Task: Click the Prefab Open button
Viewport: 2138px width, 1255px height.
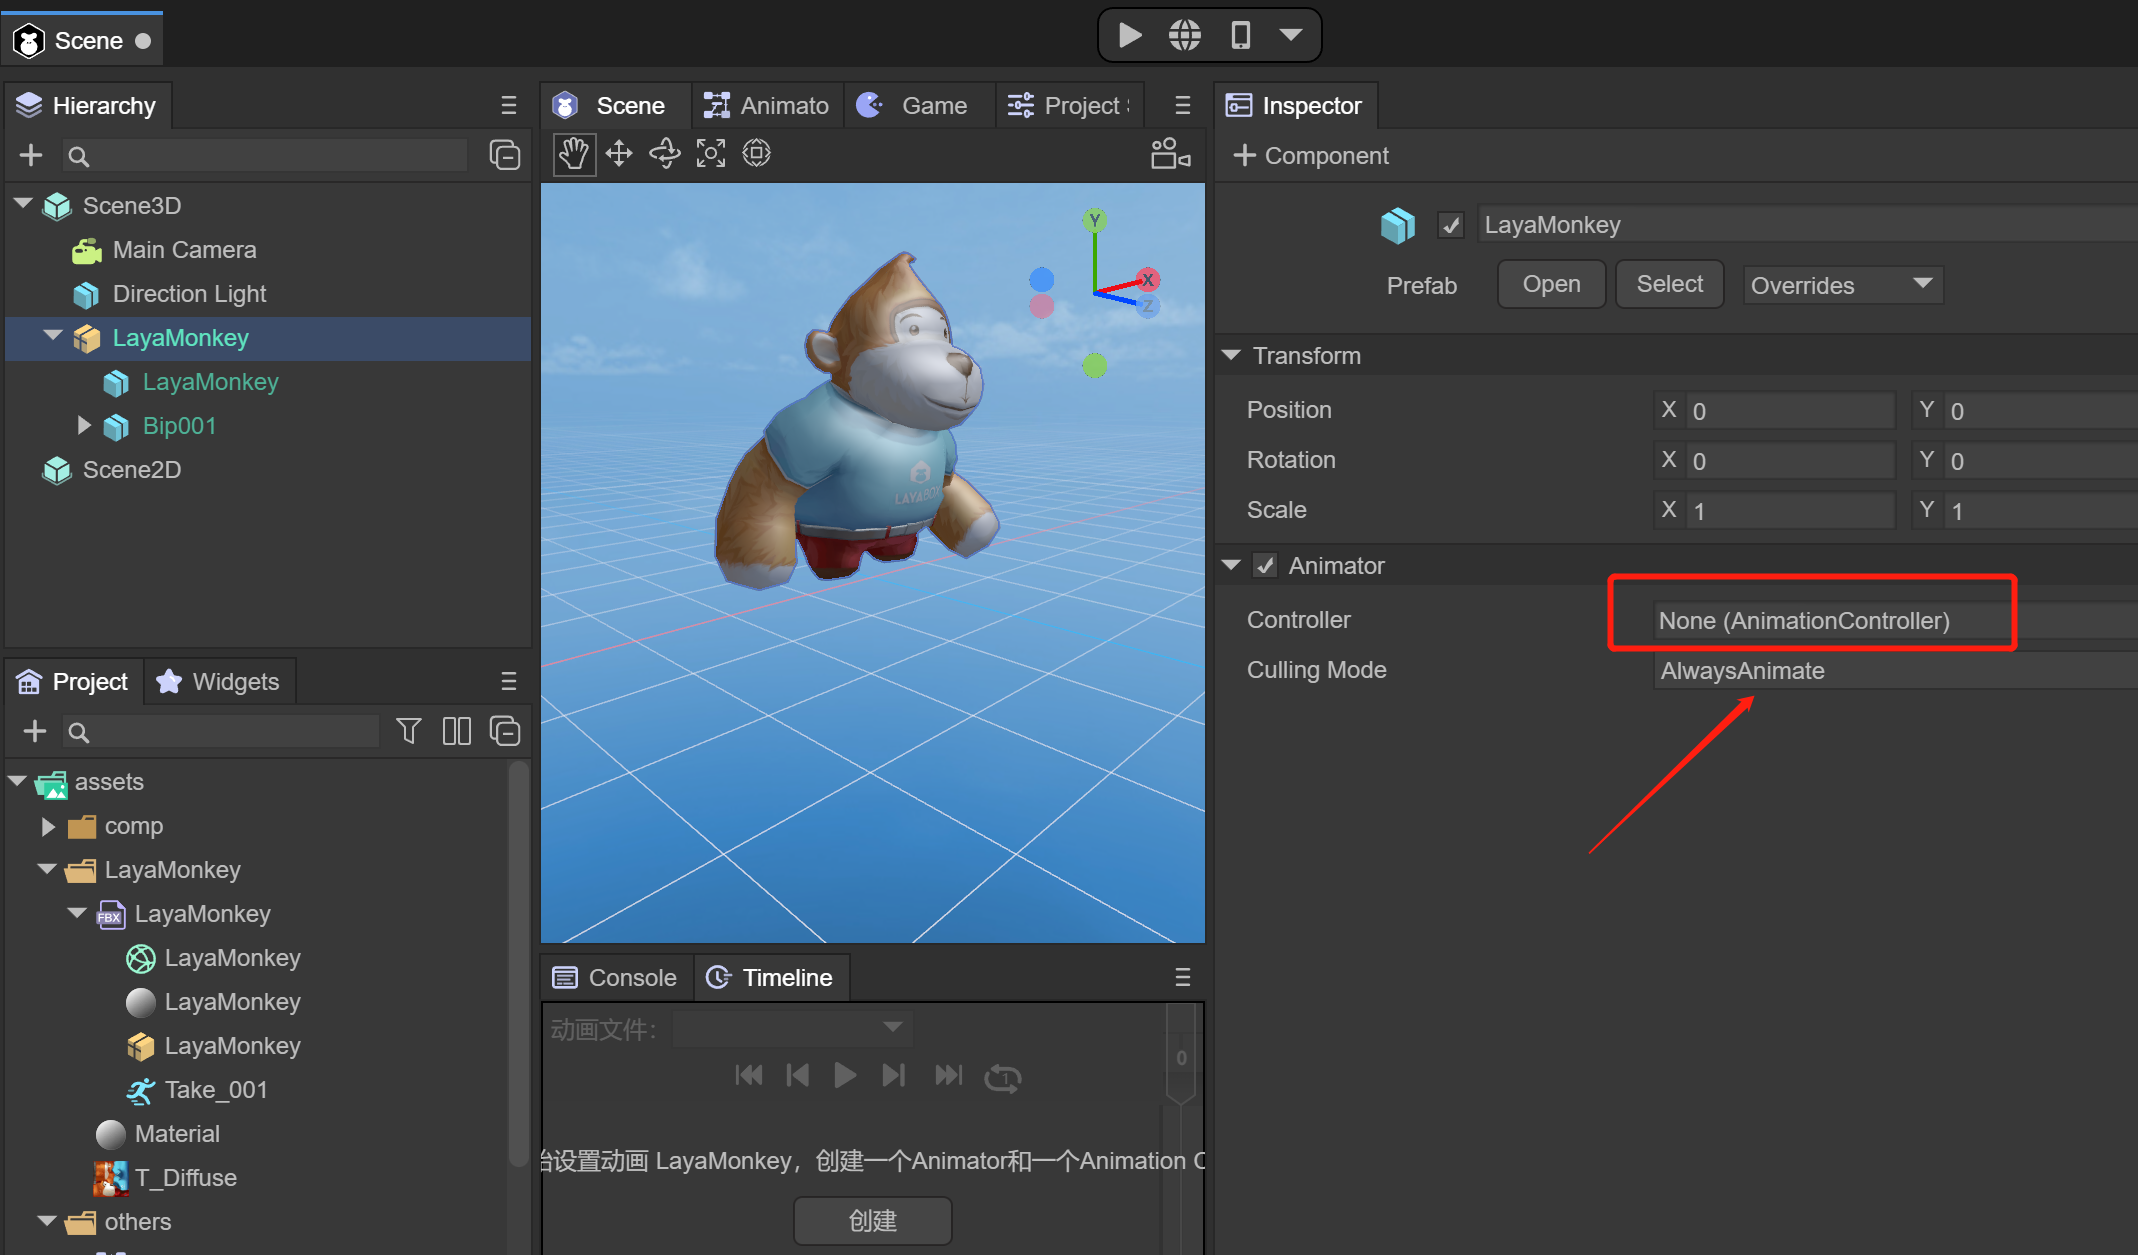Action: coord(1551,285)
